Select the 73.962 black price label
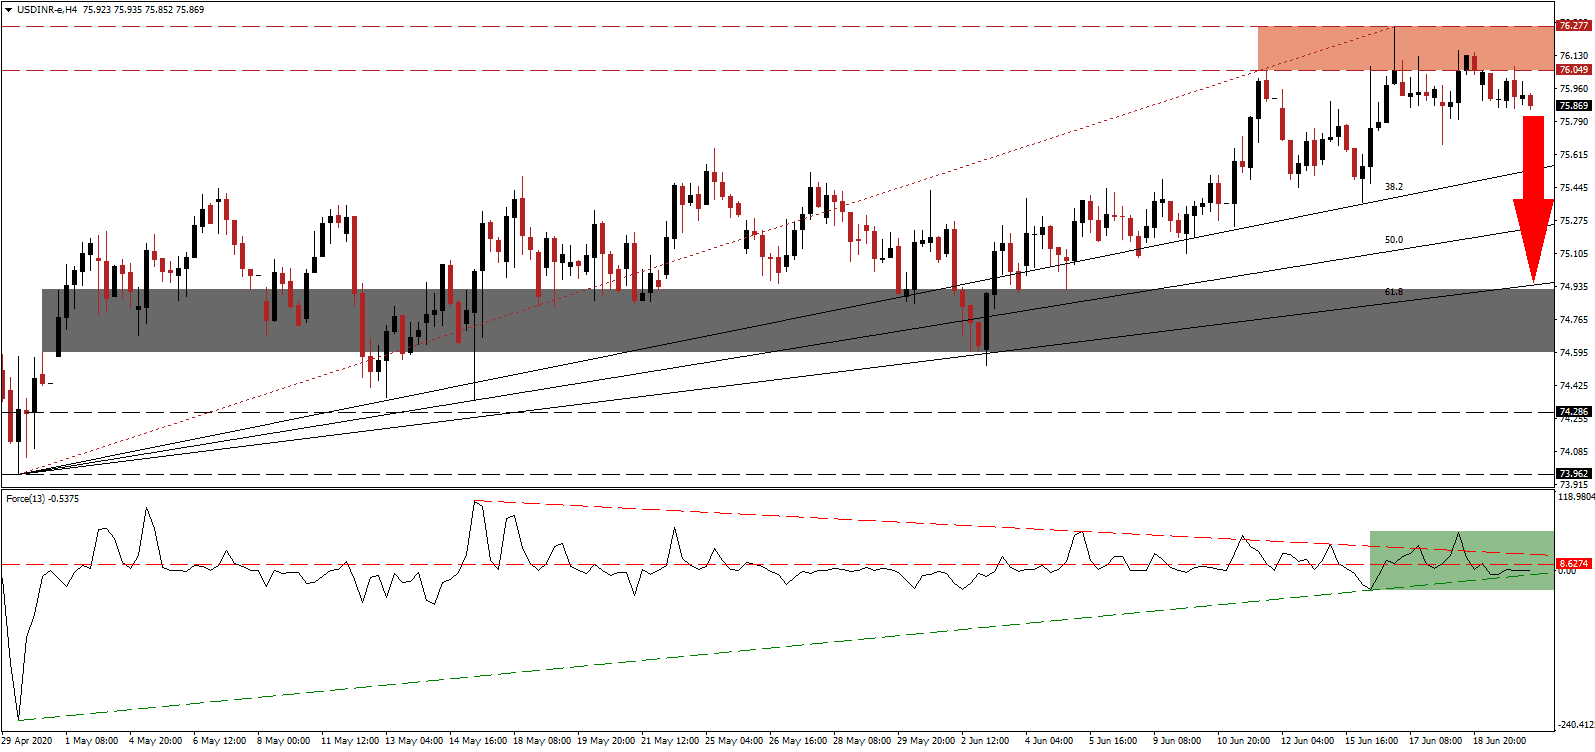Screen dimensions: 1595x752 click(x=1573, y=474)
